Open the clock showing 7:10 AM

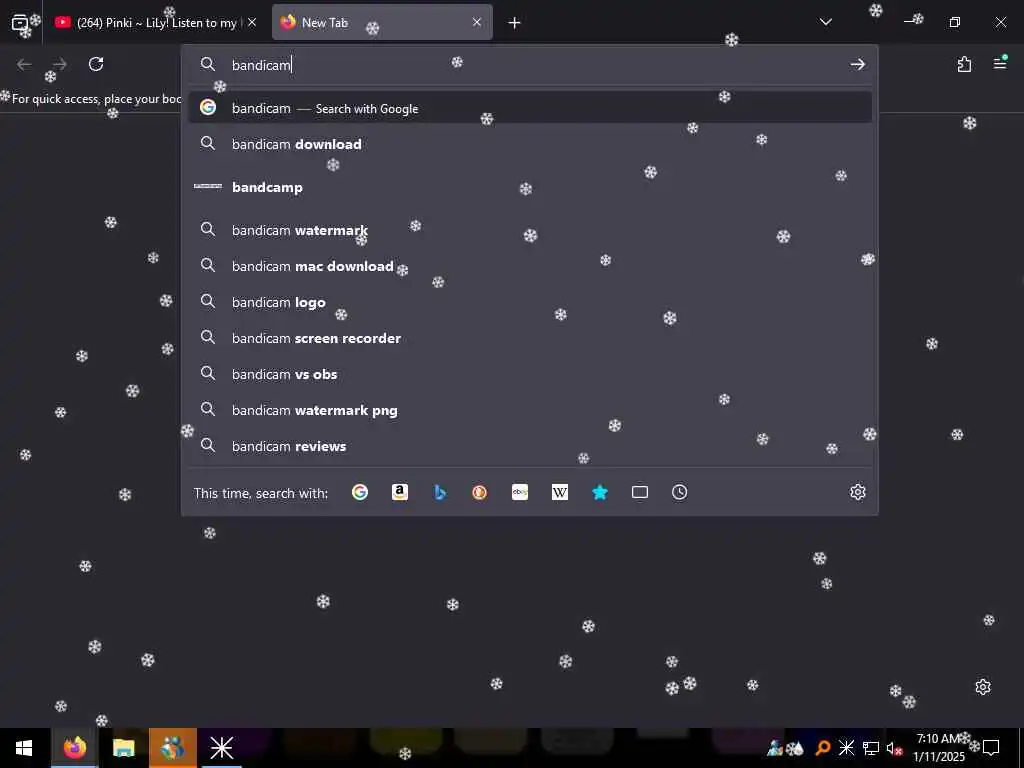pyautogui.click(x=938, y=748)
